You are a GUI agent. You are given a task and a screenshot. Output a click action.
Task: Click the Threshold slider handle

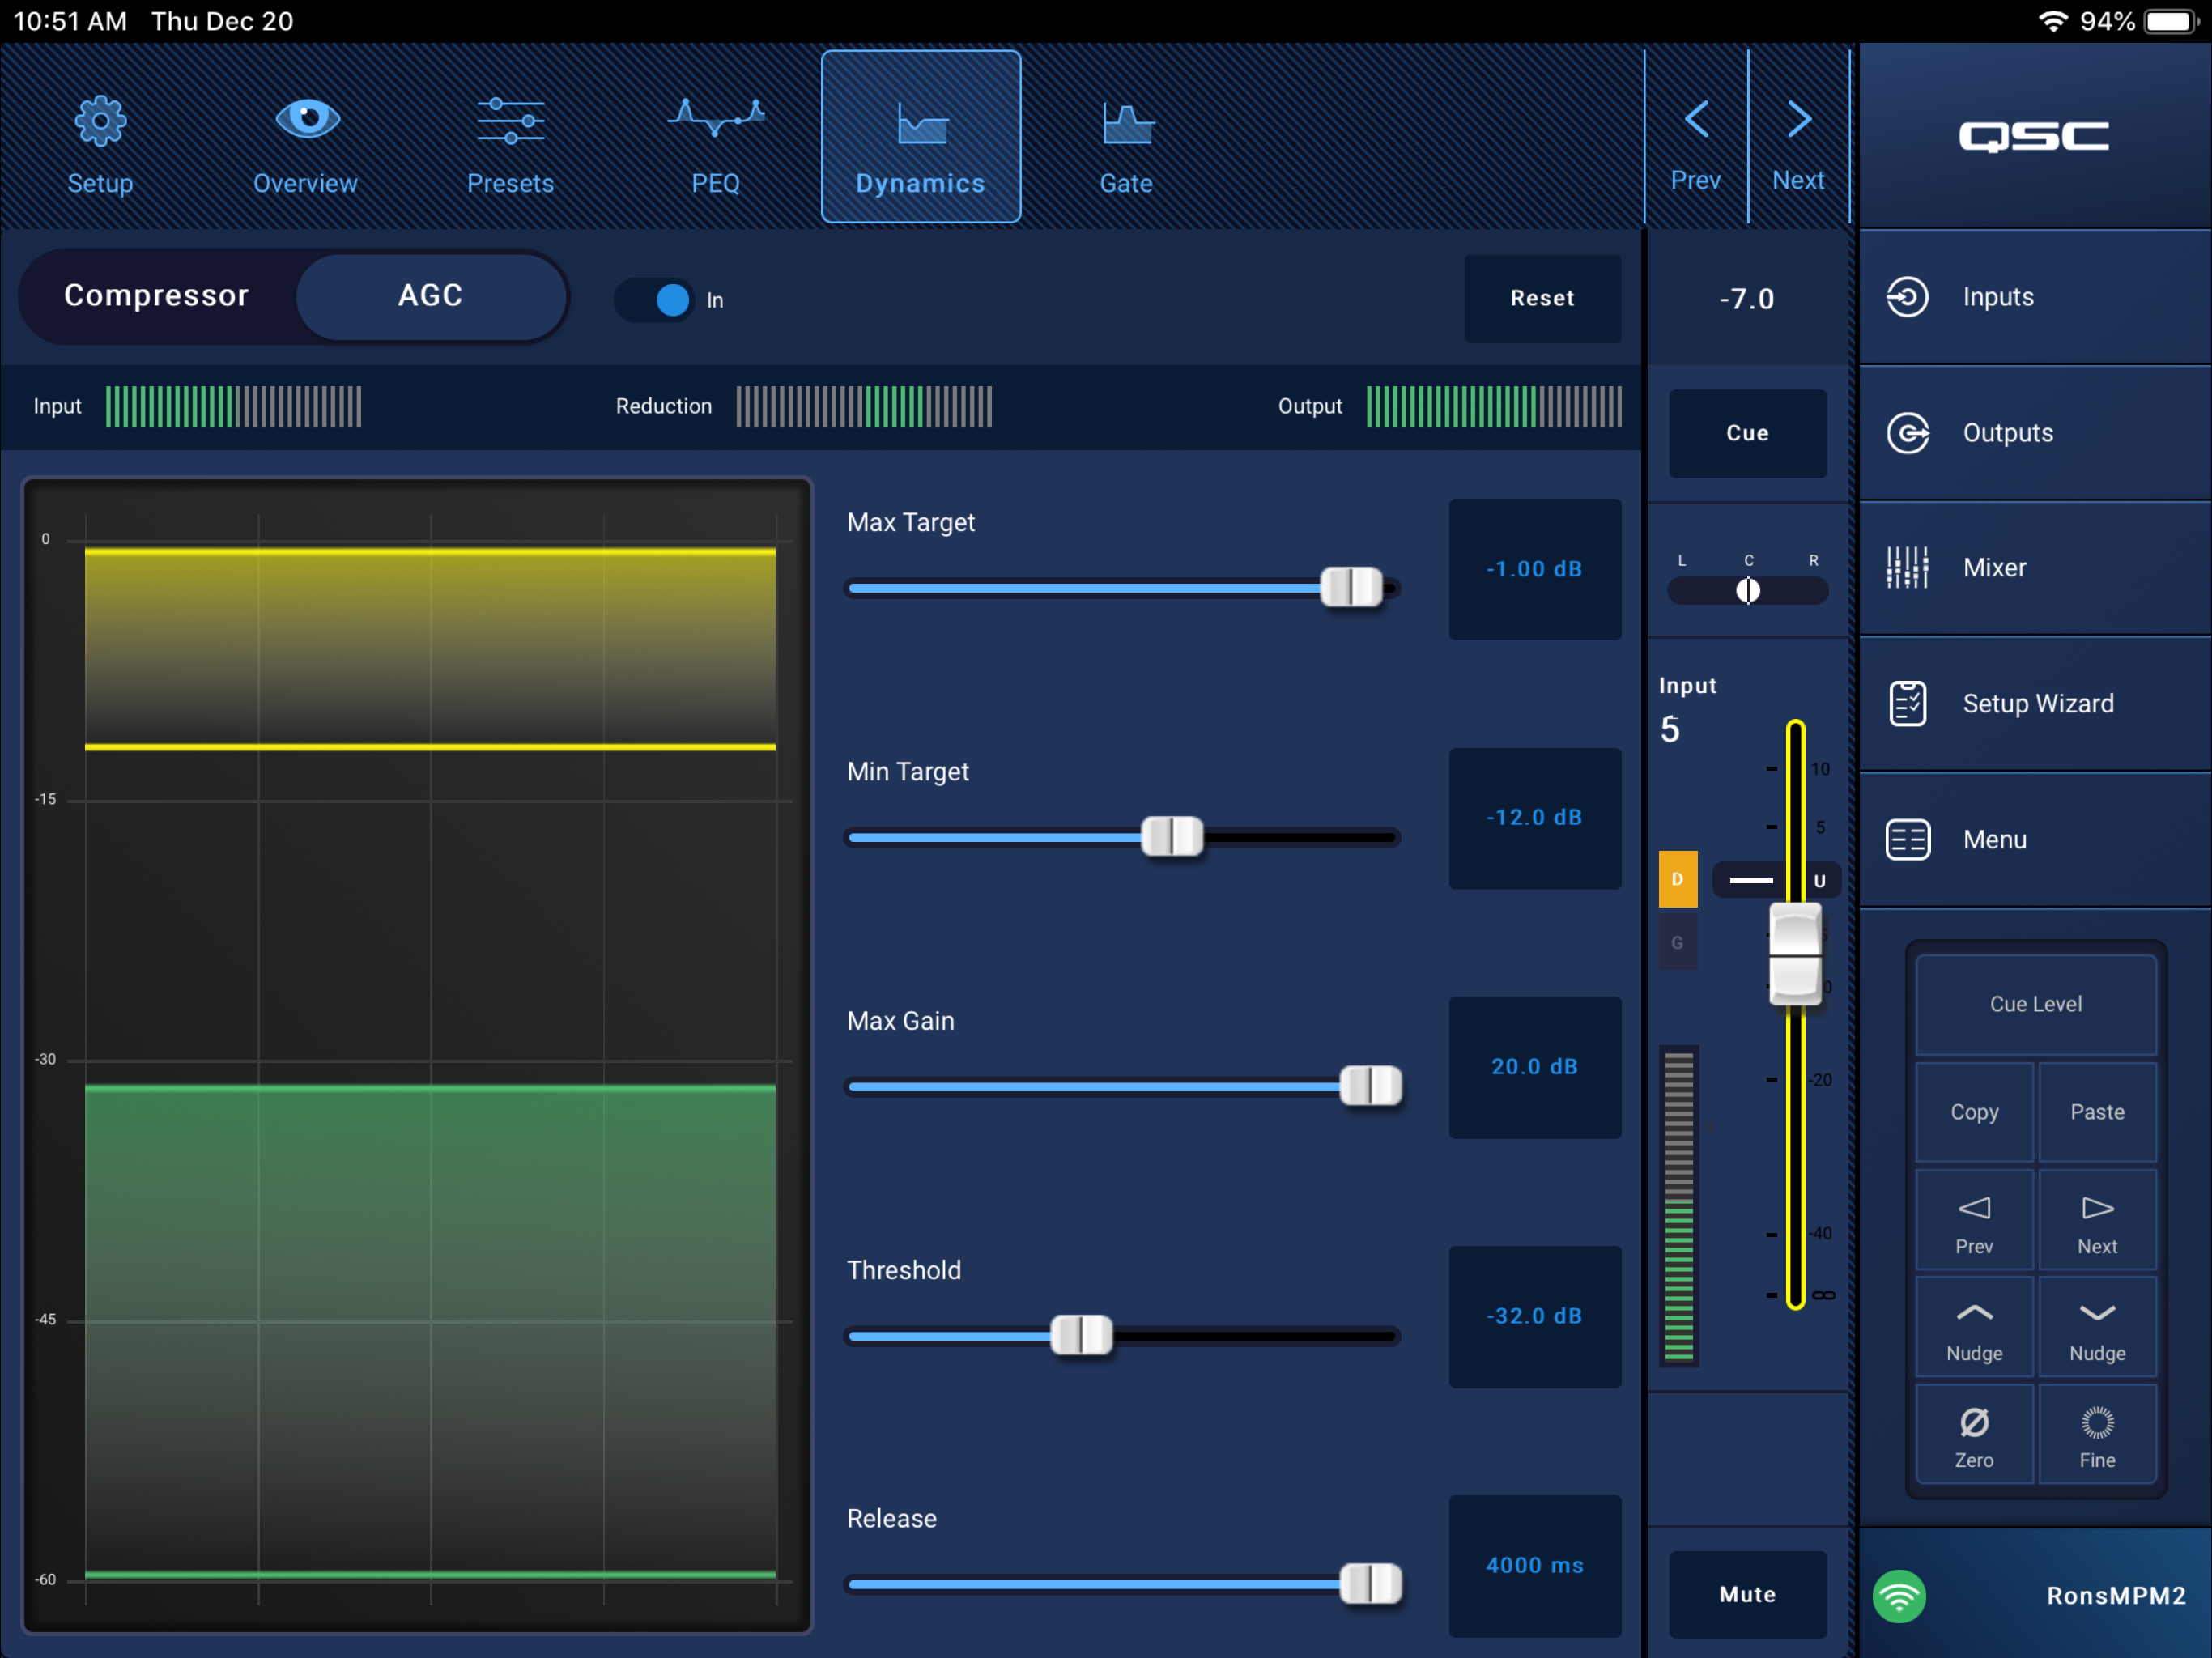[x=1081, y=1335]
